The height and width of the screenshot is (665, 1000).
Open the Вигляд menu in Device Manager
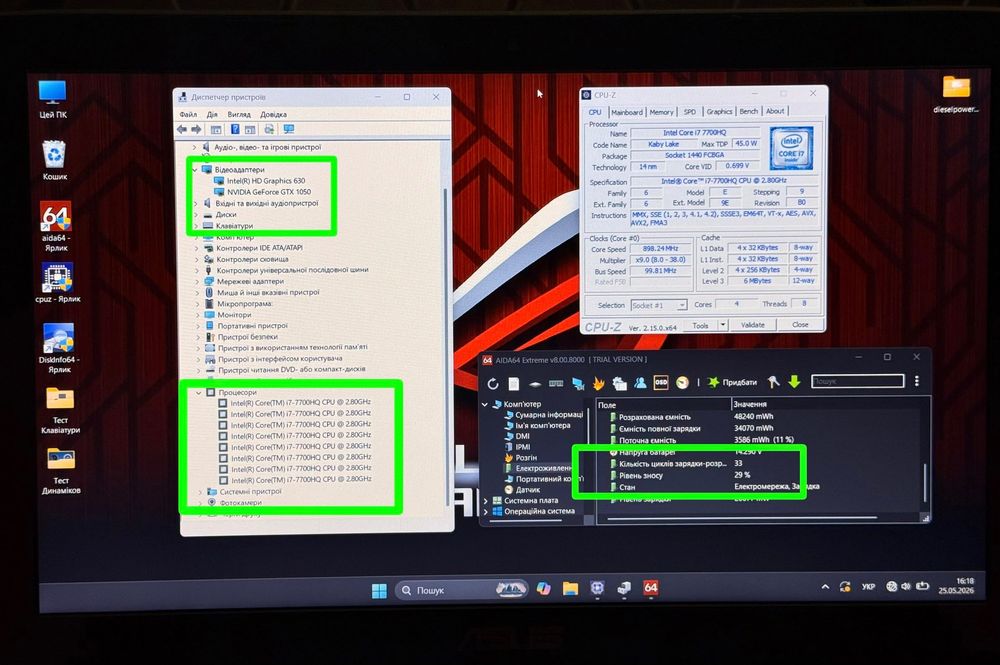239,115
